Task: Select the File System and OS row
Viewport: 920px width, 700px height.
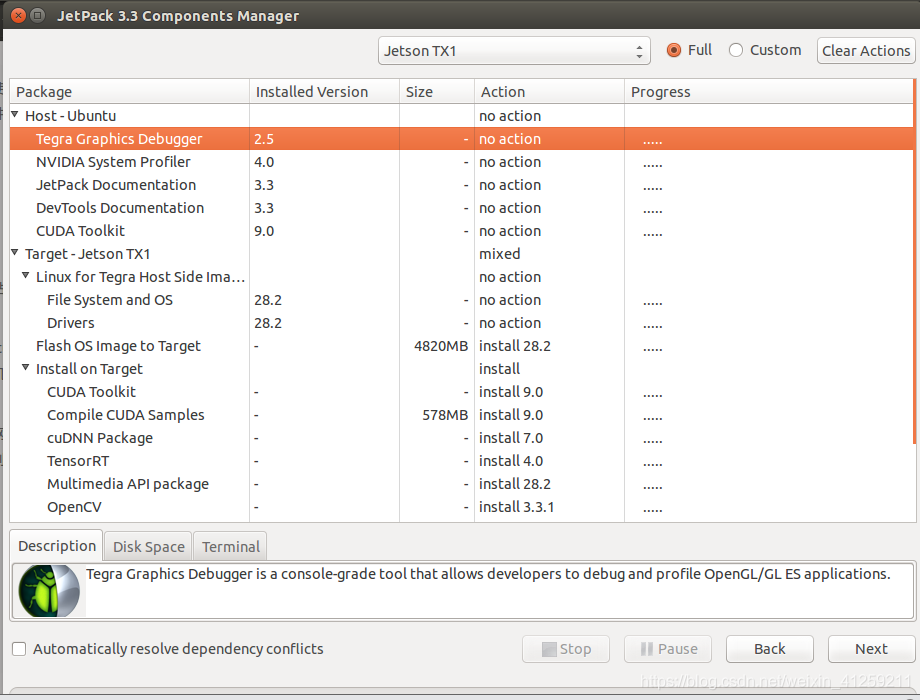Action: click(461, 300)
